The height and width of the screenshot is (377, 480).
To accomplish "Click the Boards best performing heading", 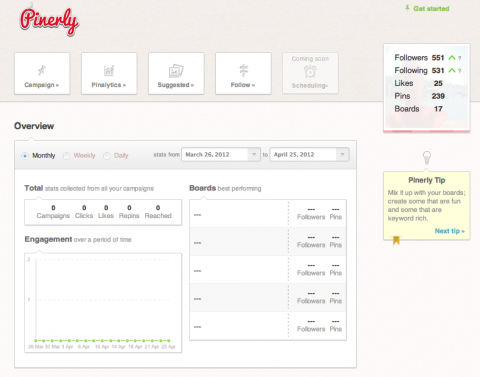I will (225, 188).
